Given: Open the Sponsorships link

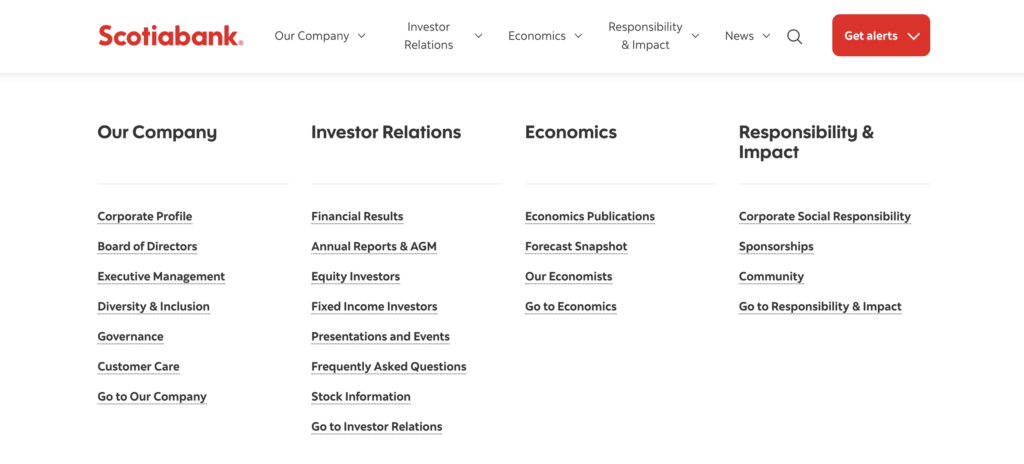Looking at the screenshot, I should pyautogui.click(x=776, y=246).
